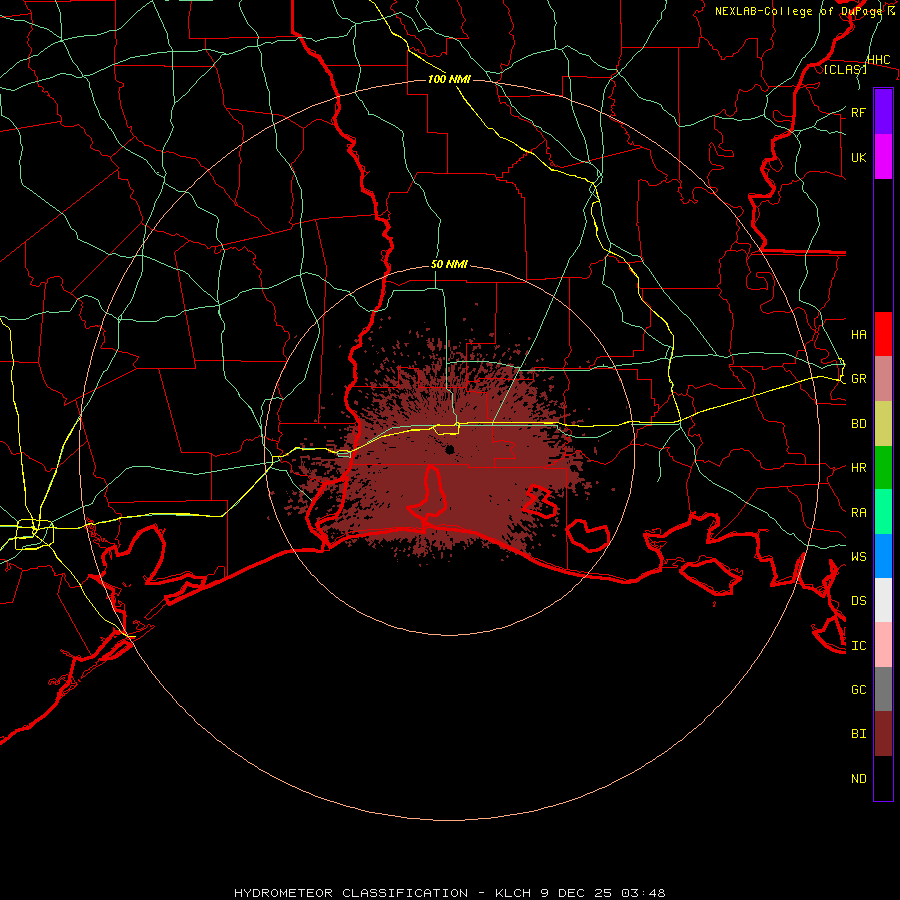Click the RF purple legend swatch
Screen dimensions: 900x900
883,112
